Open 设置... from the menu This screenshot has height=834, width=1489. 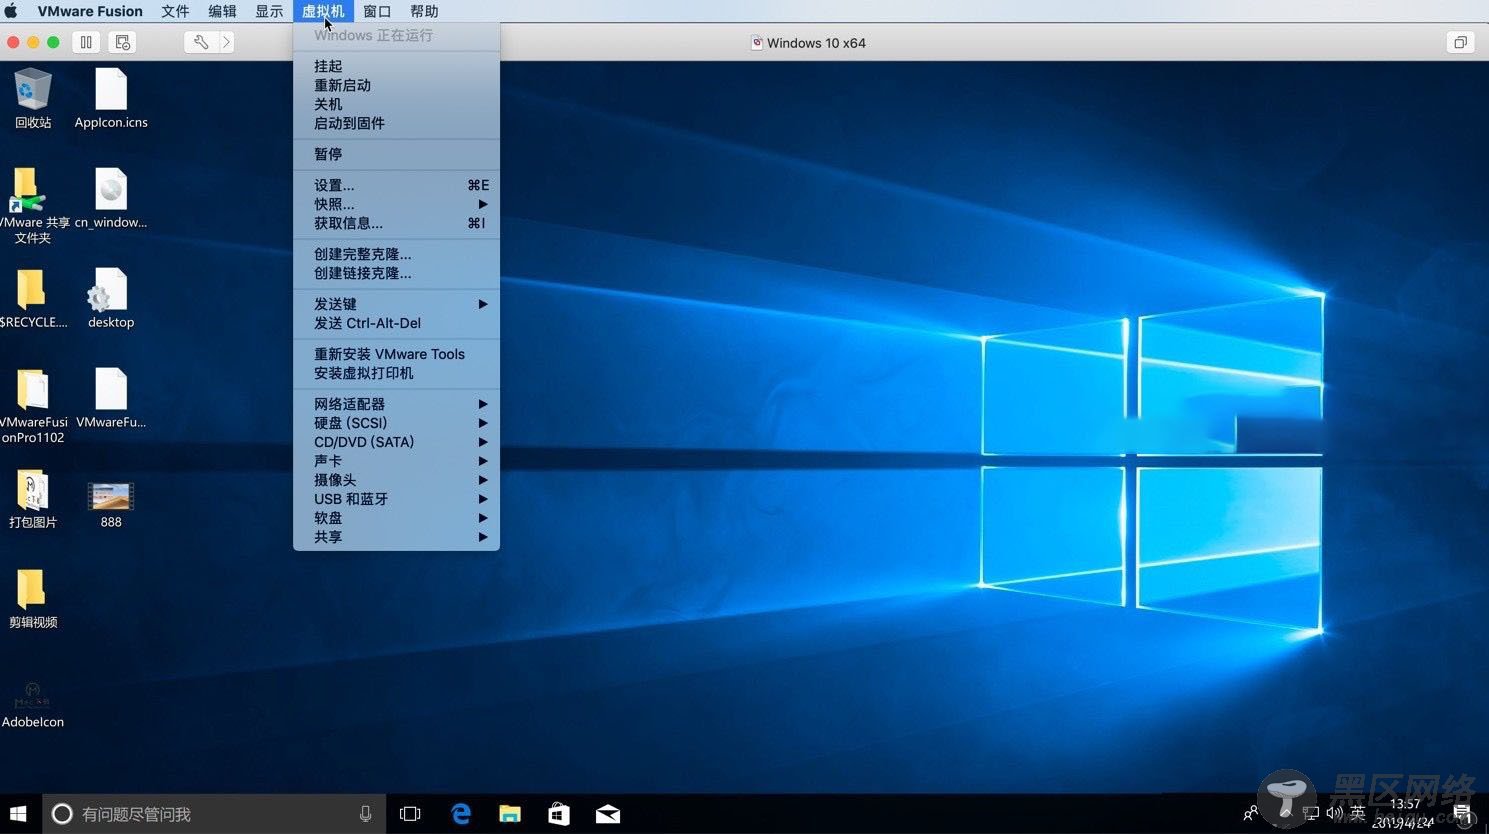(396, 185)
